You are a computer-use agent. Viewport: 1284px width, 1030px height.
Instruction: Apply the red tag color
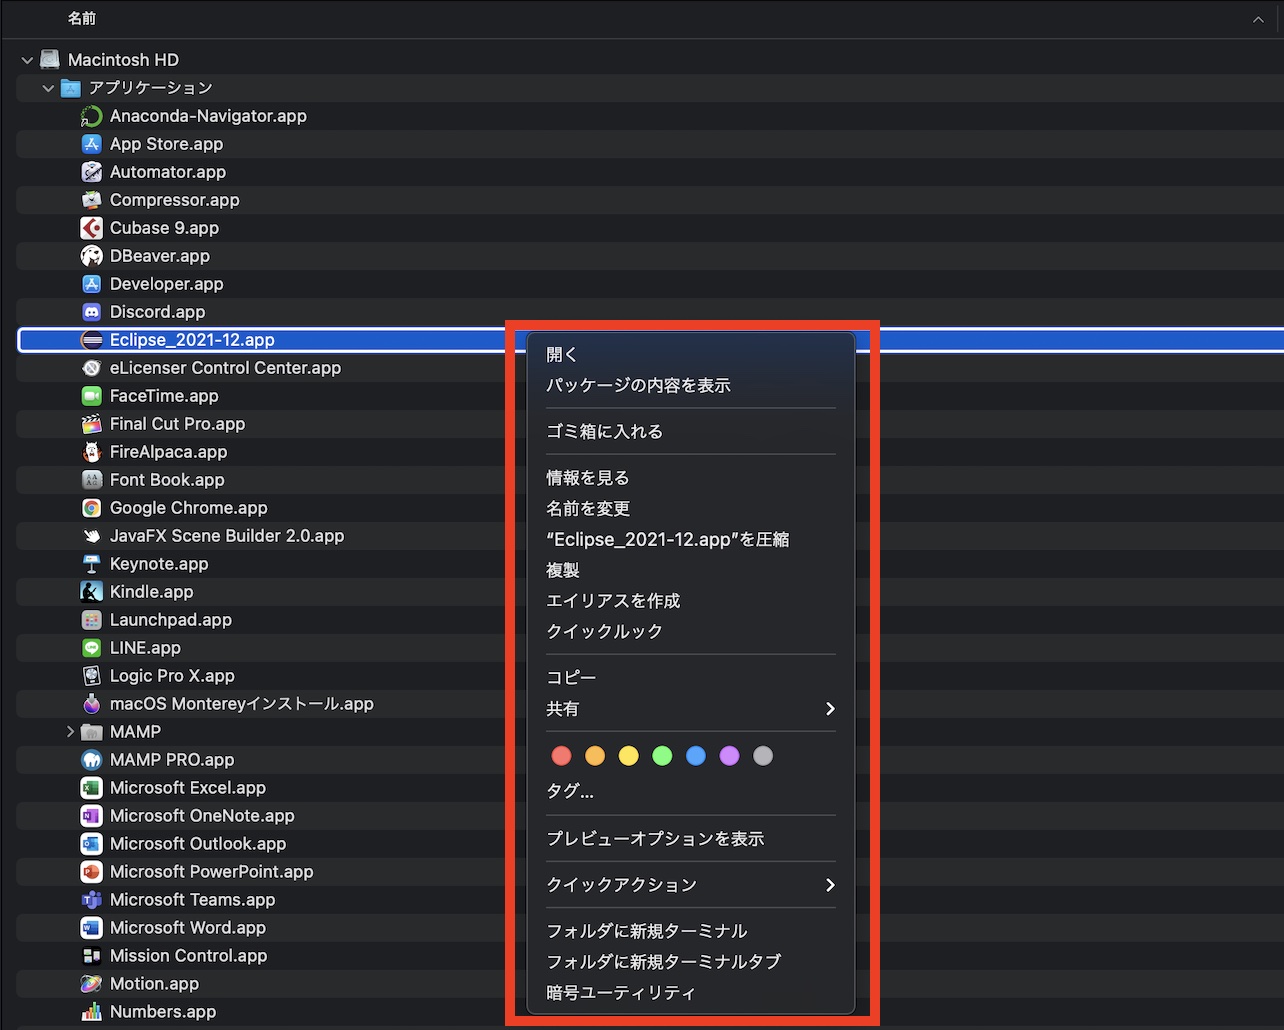tap(562, 756)
